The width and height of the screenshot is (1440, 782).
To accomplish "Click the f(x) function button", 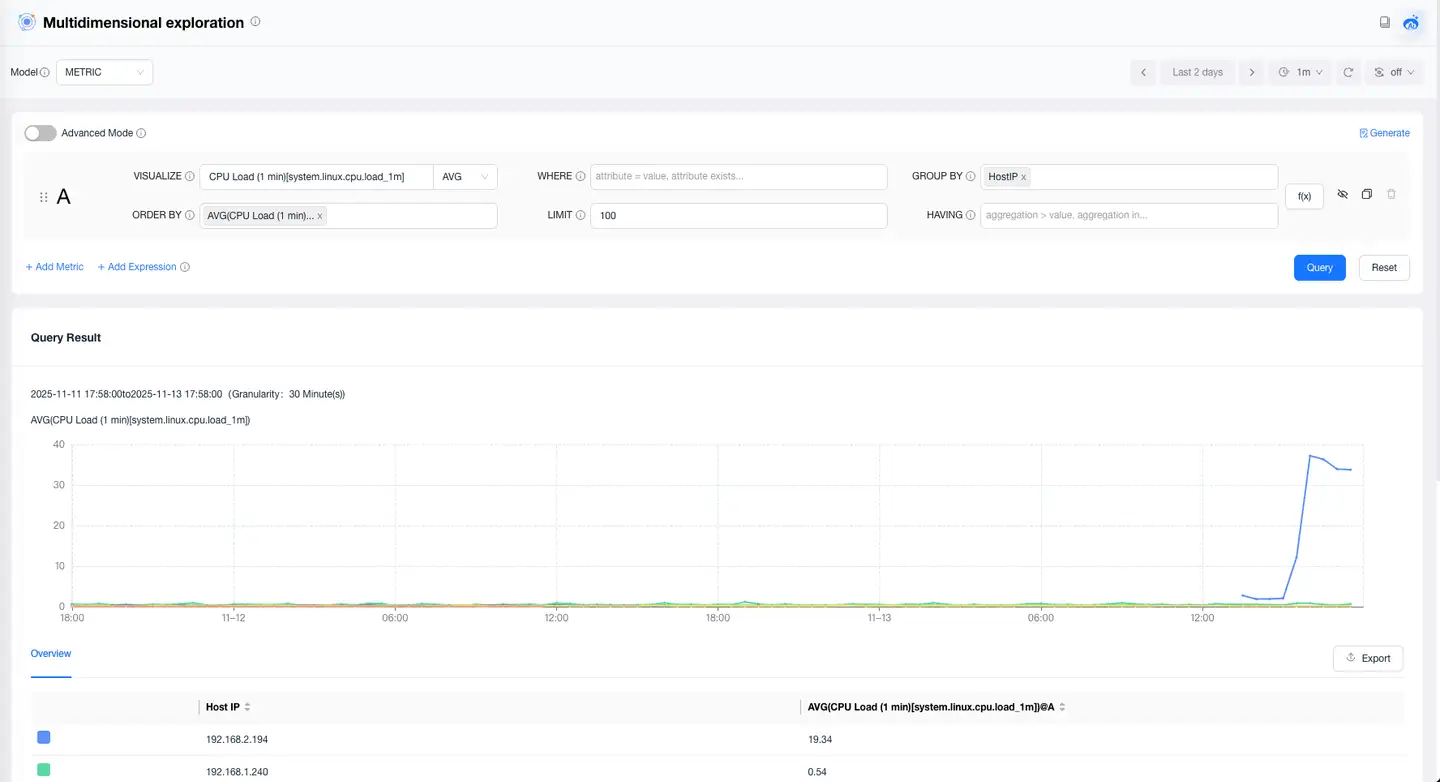I will (1304, 196).
